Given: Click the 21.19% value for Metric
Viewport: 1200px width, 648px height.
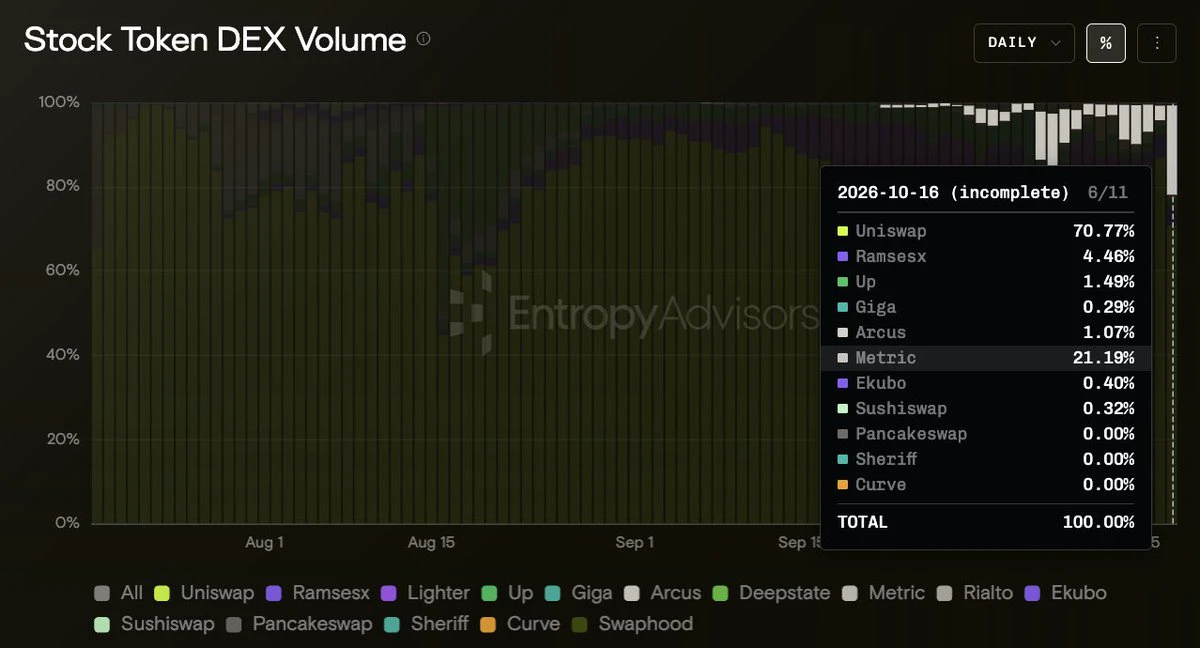Looking at the screenshot, I should [x=1104, y=358].
